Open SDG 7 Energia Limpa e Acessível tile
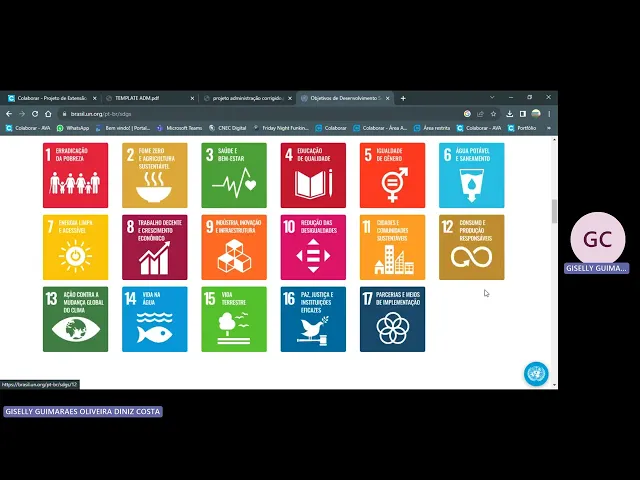This screenshot has height=480, width=640. 76,247
